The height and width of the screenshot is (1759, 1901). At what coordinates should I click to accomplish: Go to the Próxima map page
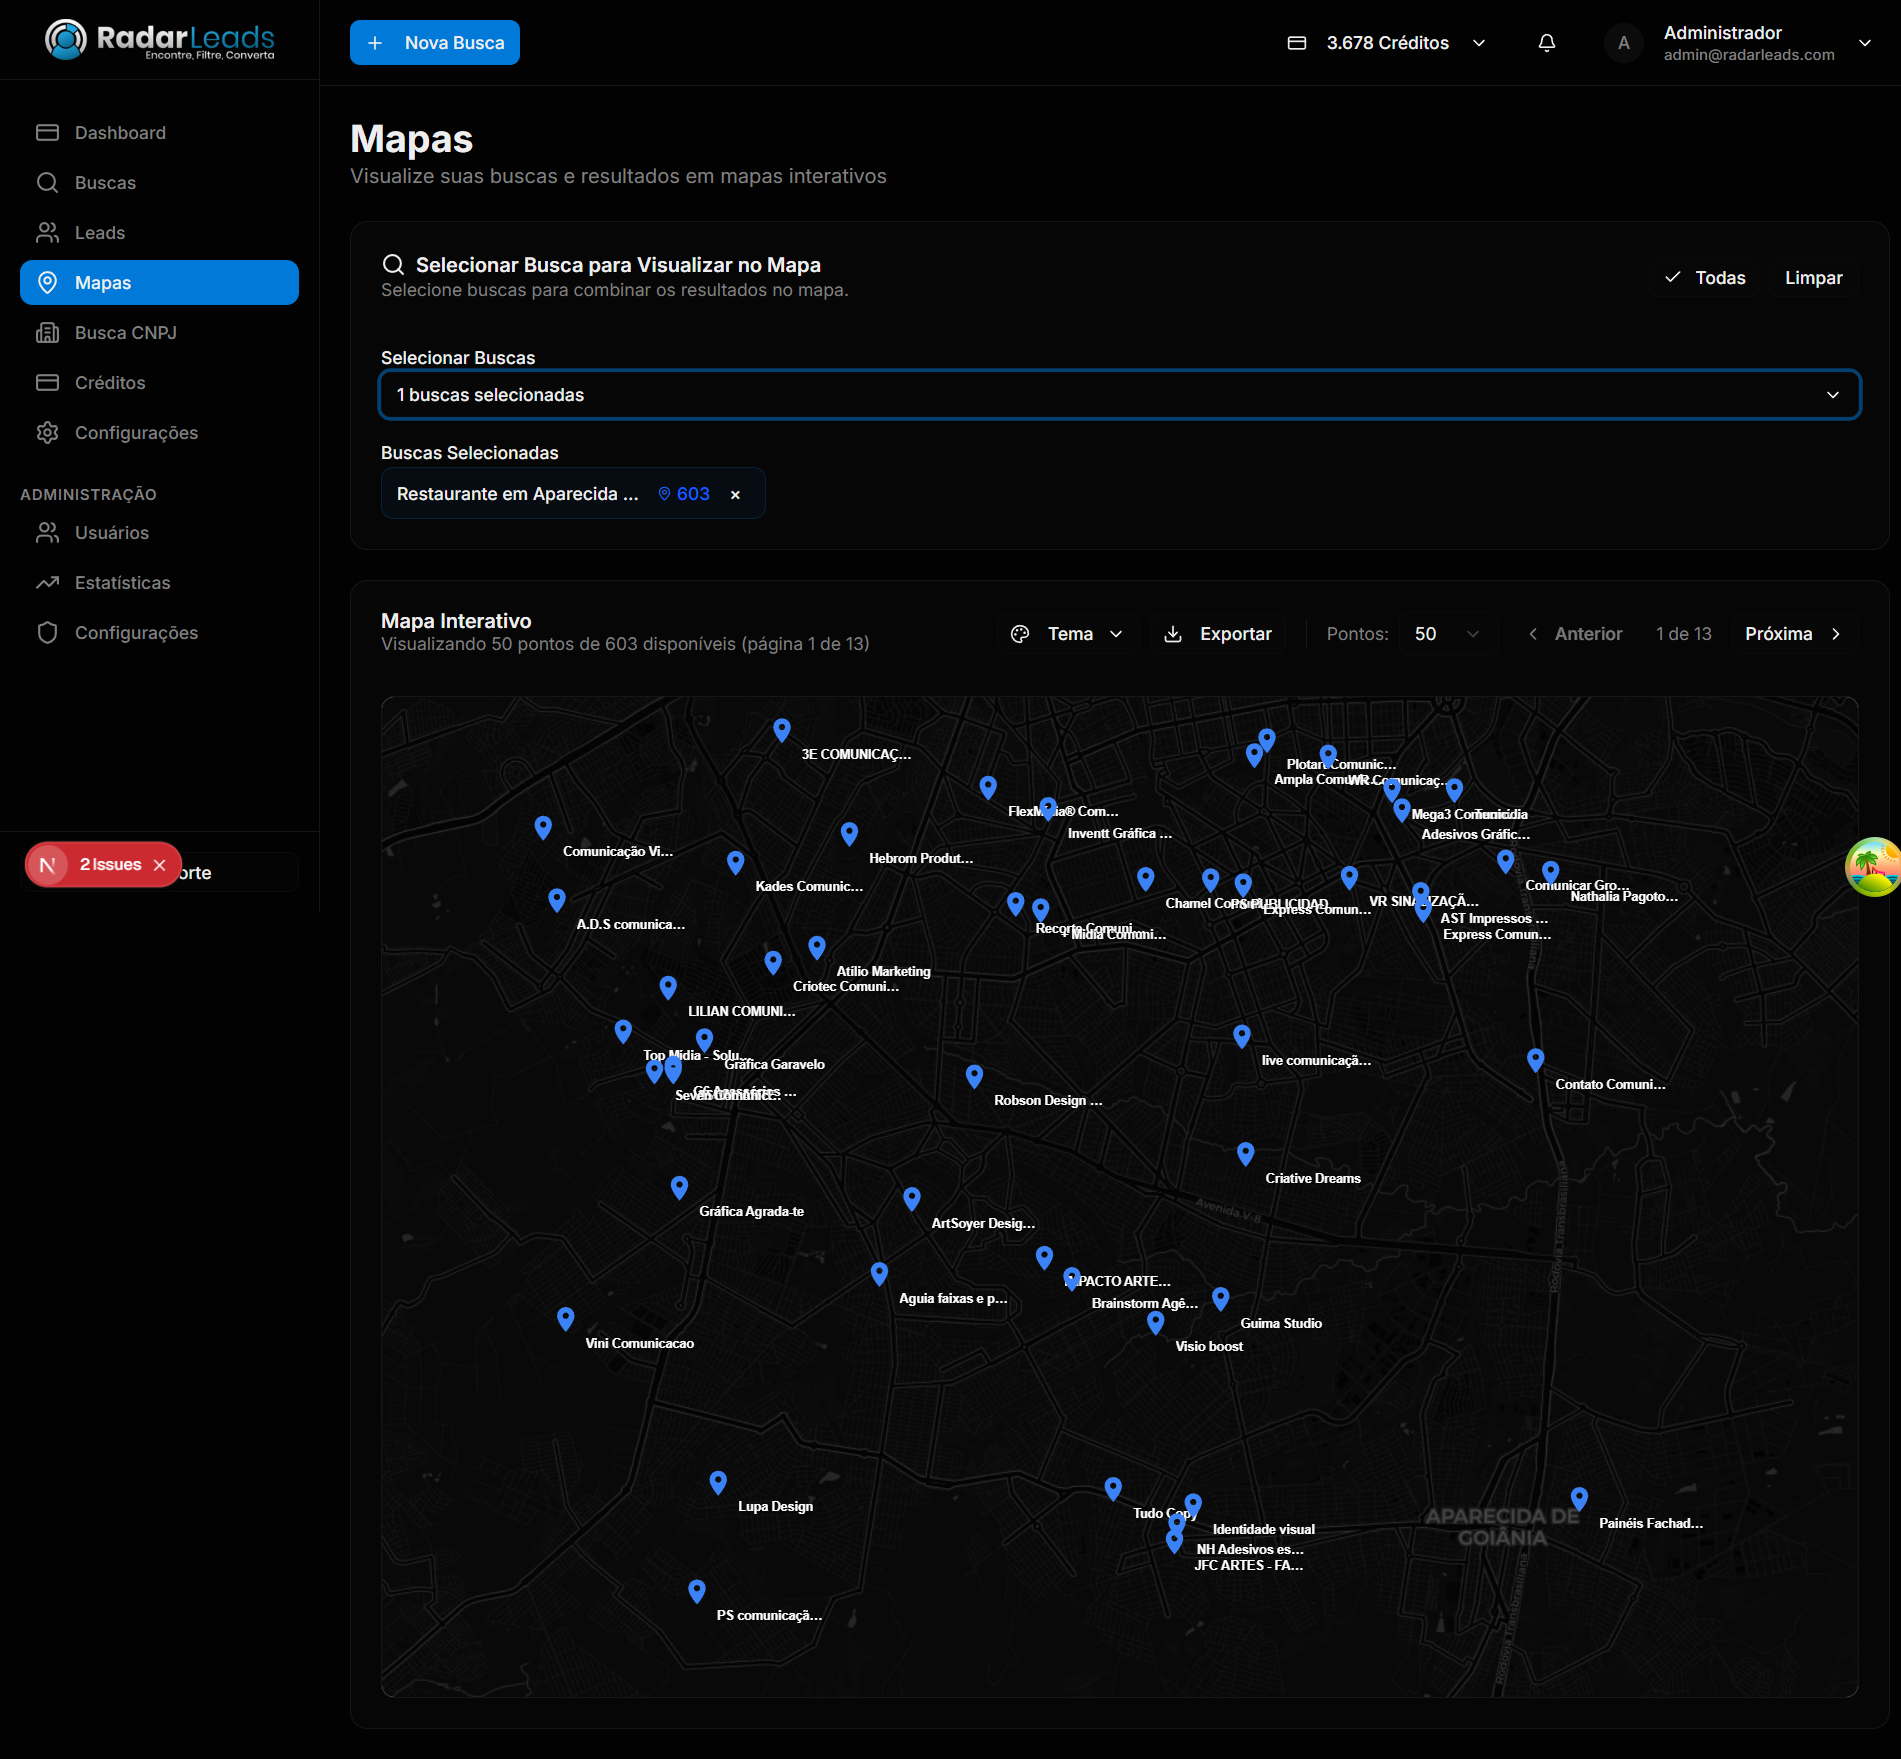[x=1793, y=634]
